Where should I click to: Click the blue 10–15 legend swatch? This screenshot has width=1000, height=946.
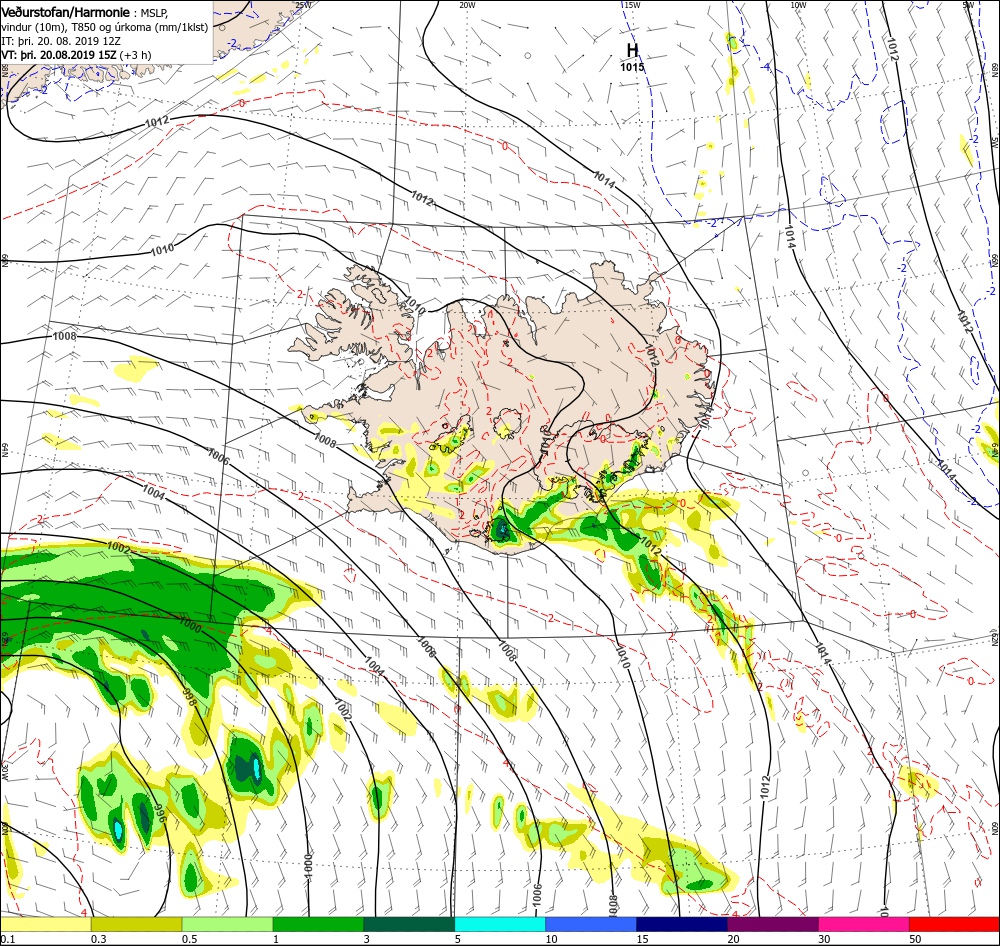(591, 925)
